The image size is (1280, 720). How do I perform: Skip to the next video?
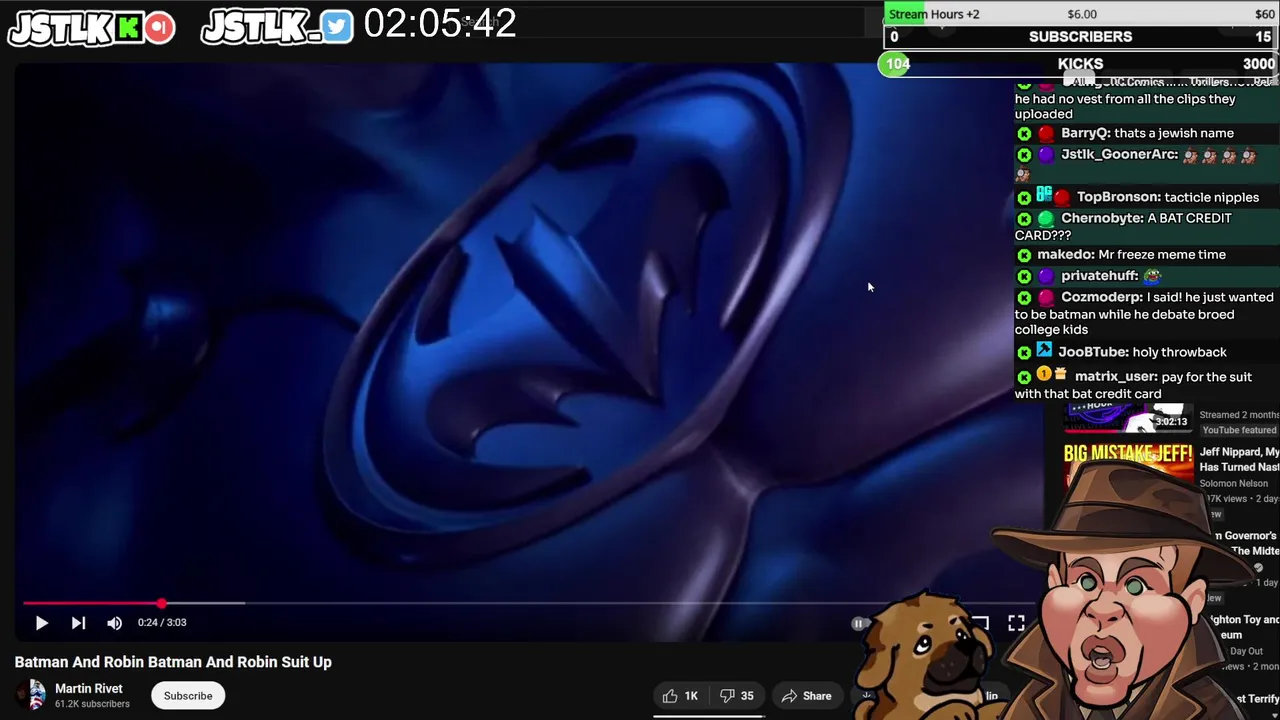[78, 623]
